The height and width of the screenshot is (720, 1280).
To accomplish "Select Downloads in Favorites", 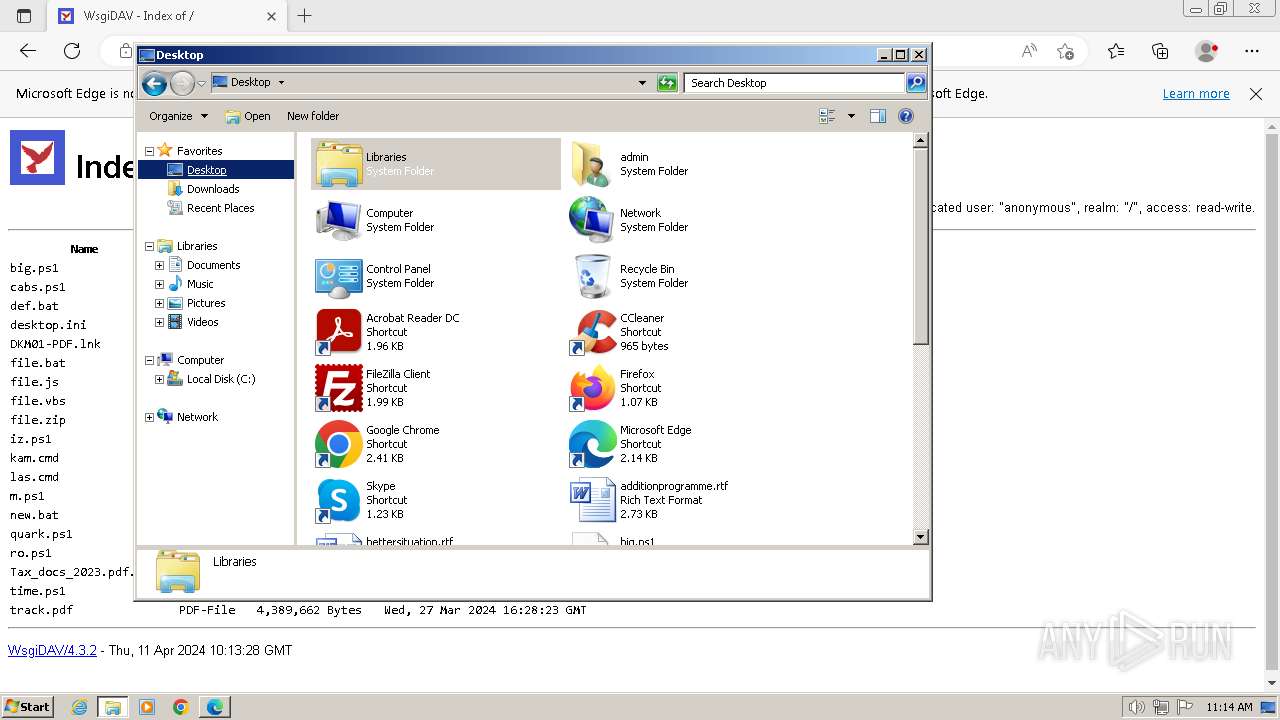I will pyautogui.click(x=213, y=189).
